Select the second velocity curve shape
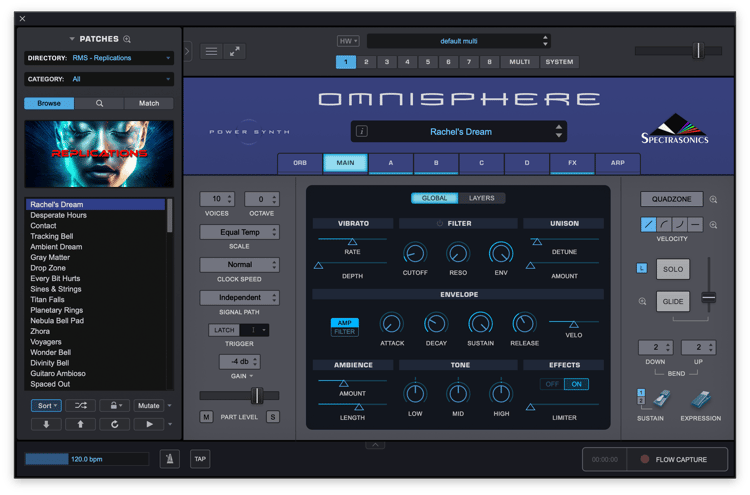Screen dimensions: 750x495 (664, 224)
